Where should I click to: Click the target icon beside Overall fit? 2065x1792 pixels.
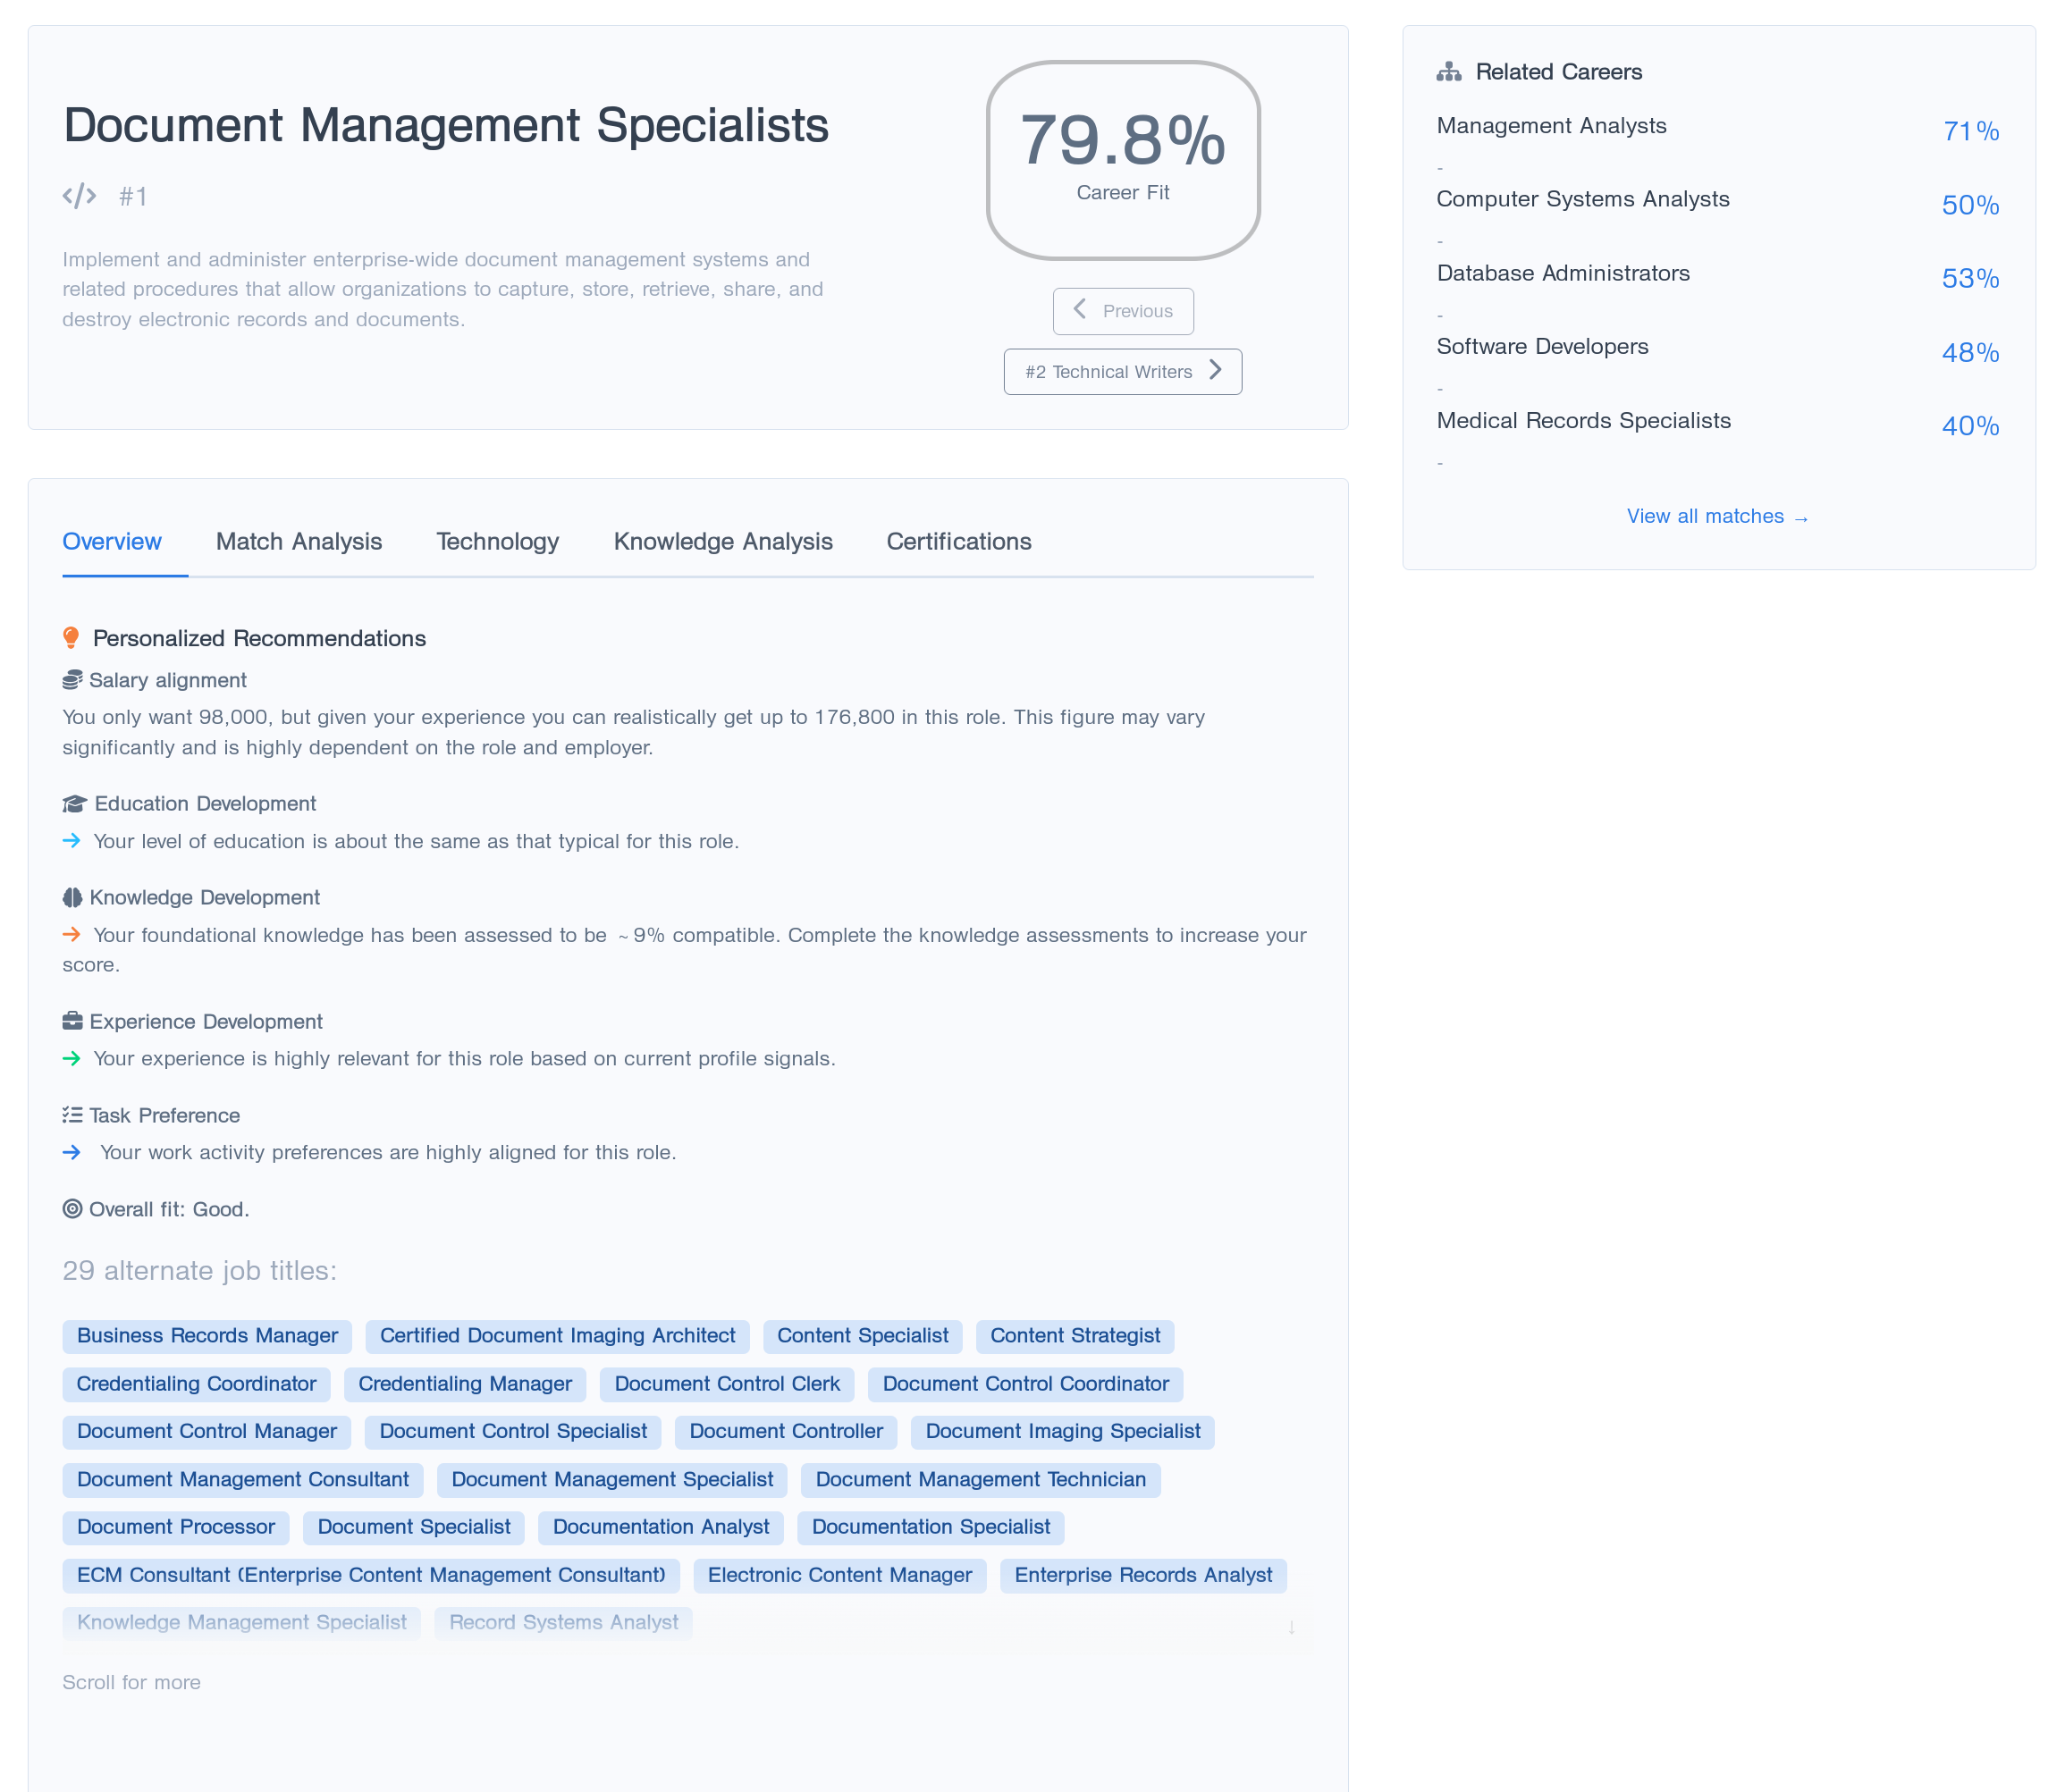72,1209
